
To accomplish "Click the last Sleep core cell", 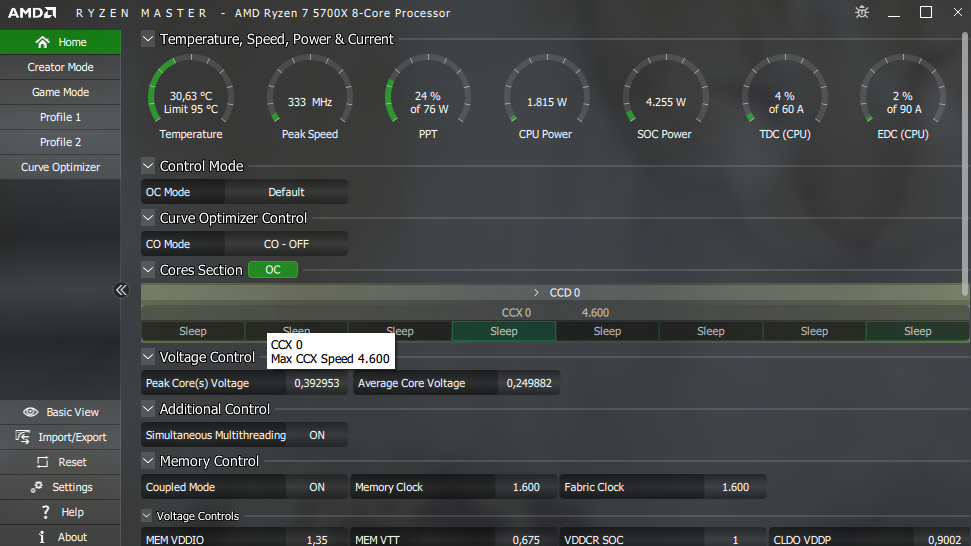I will point(917,331).
